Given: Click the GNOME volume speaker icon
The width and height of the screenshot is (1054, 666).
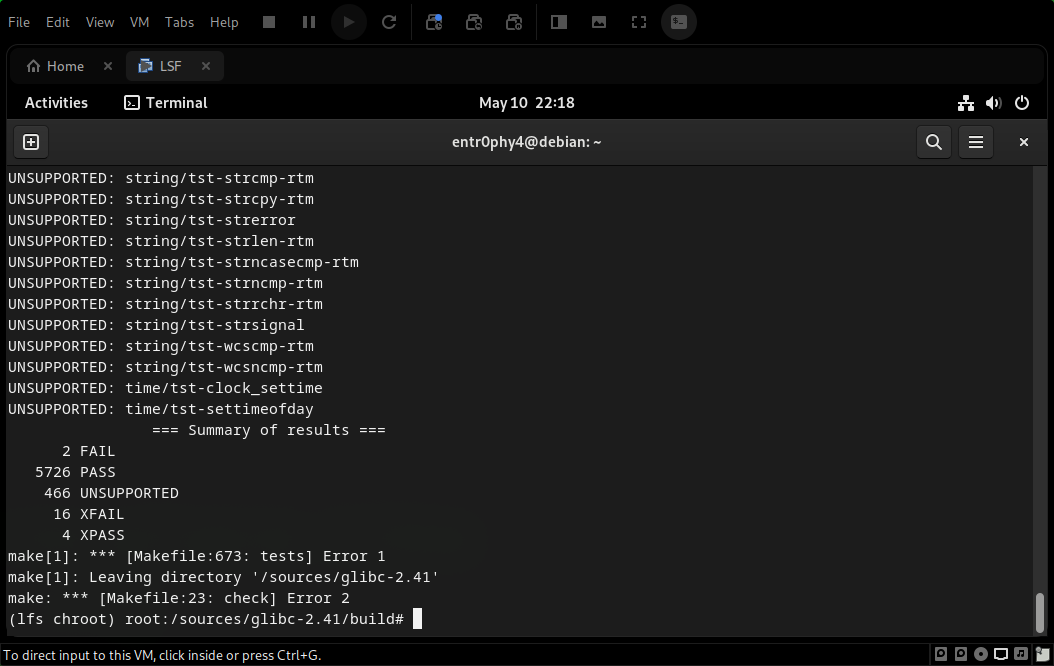Looking at the screenshot, I should [x=993, y=103].
